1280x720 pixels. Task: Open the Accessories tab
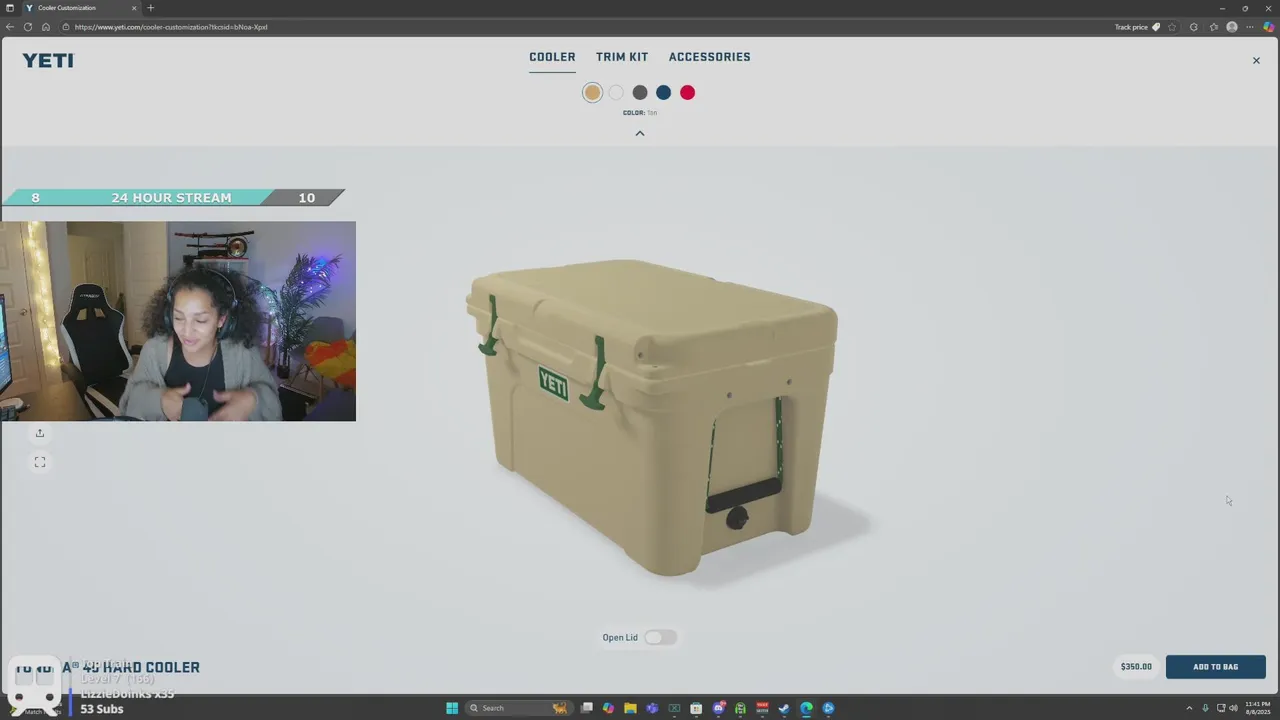pyautogui.click(x=710, y=57)
